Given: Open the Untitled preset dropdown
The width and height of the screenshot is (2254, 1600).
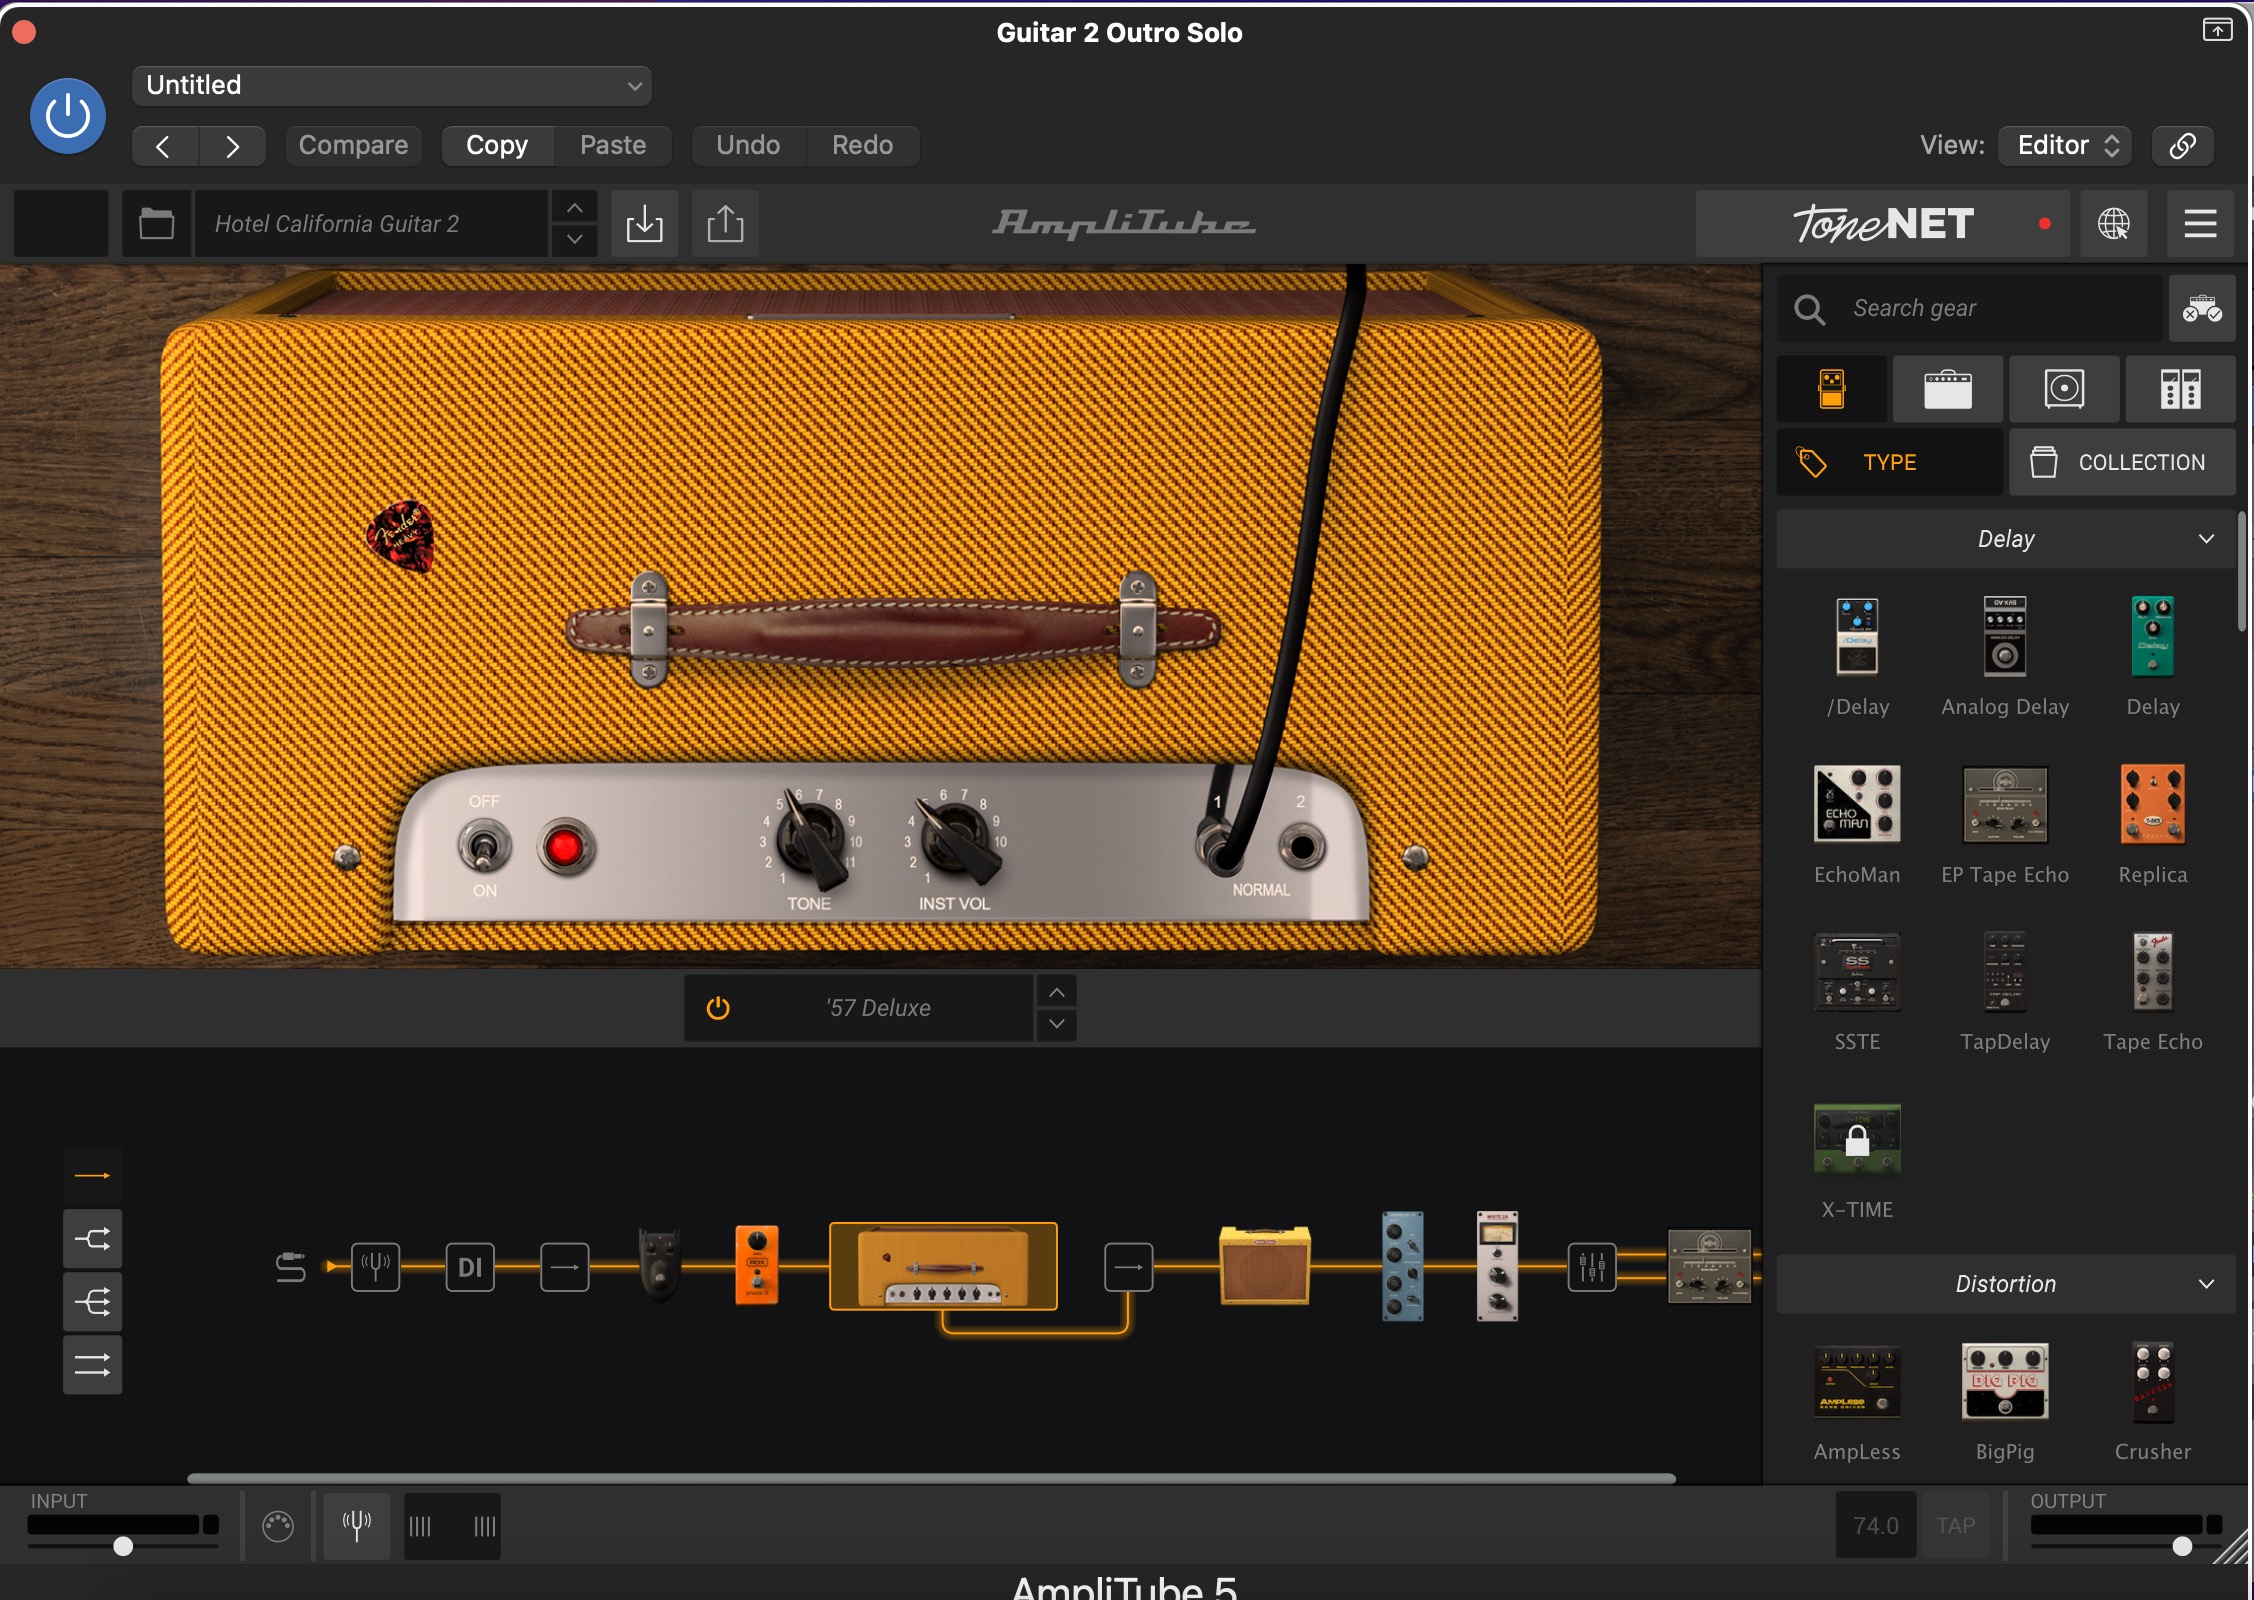Looking at the screenshot, I should (x=392, y=86).
